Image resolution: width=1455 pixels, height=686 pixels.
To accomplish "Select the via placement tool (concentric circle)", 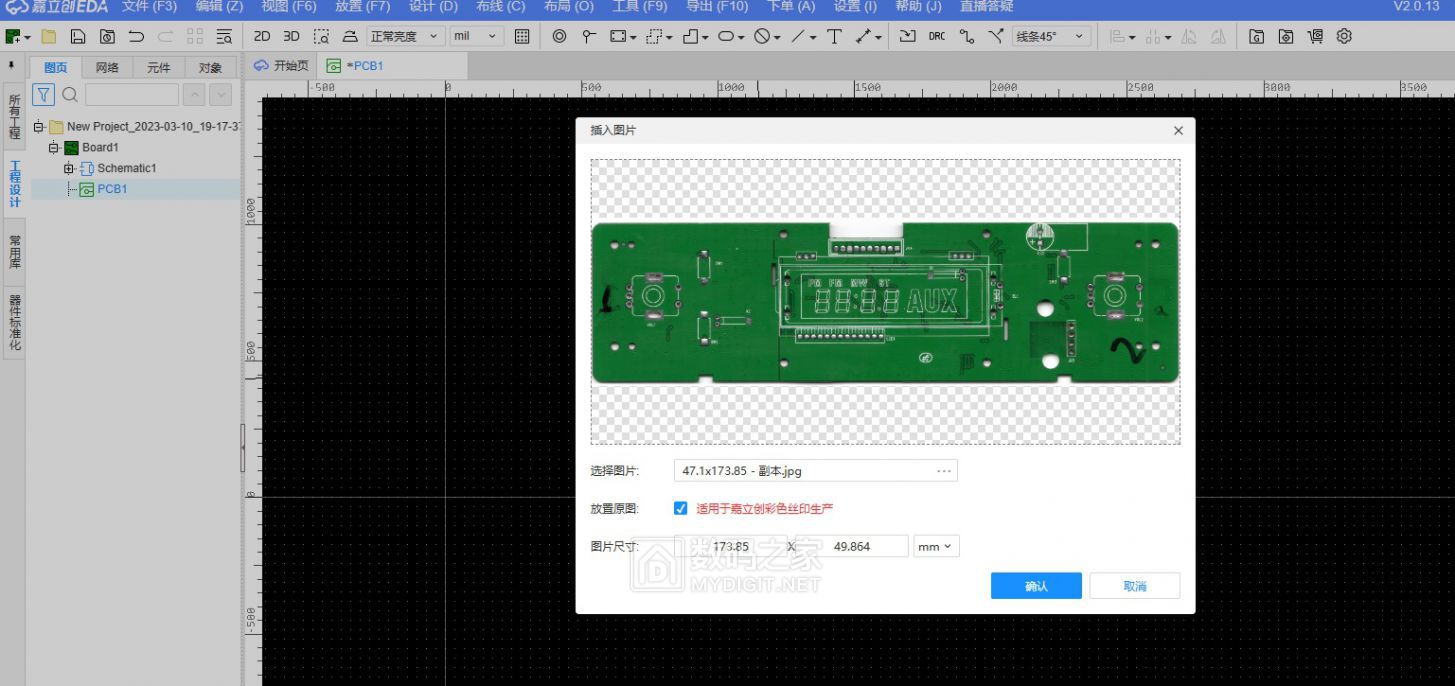I will point(559,36).
